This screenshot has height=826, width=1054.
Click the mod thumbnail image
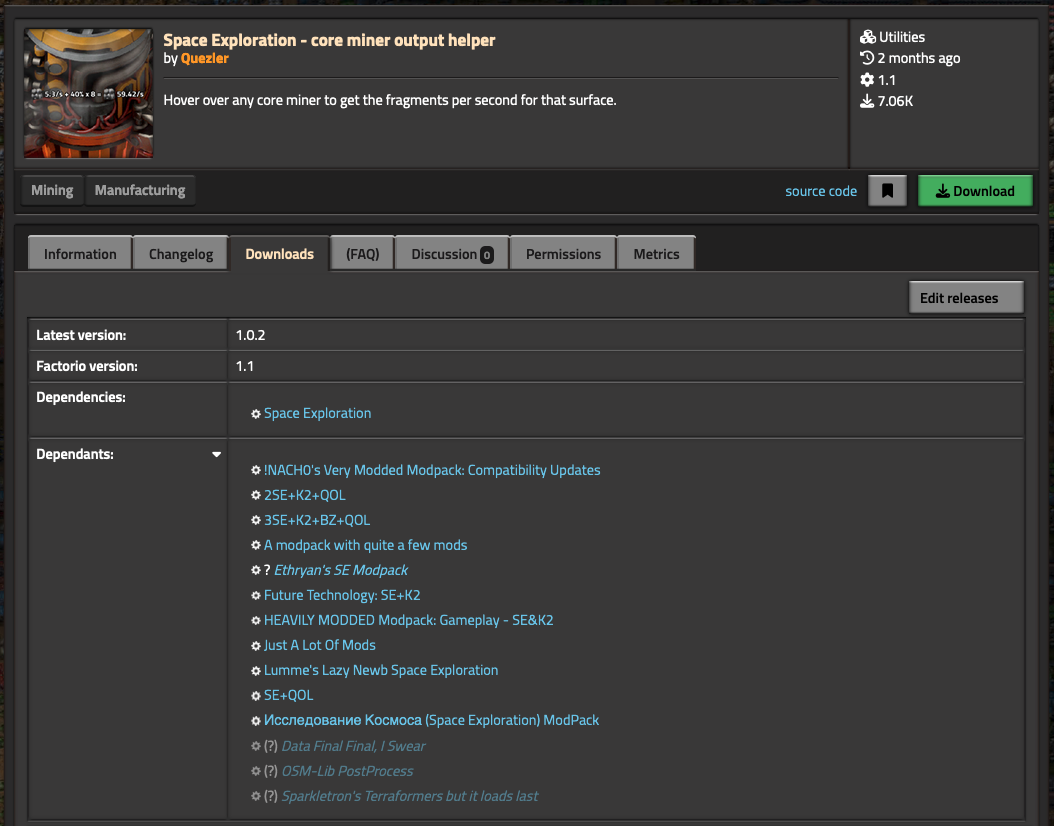coord(89,93)
